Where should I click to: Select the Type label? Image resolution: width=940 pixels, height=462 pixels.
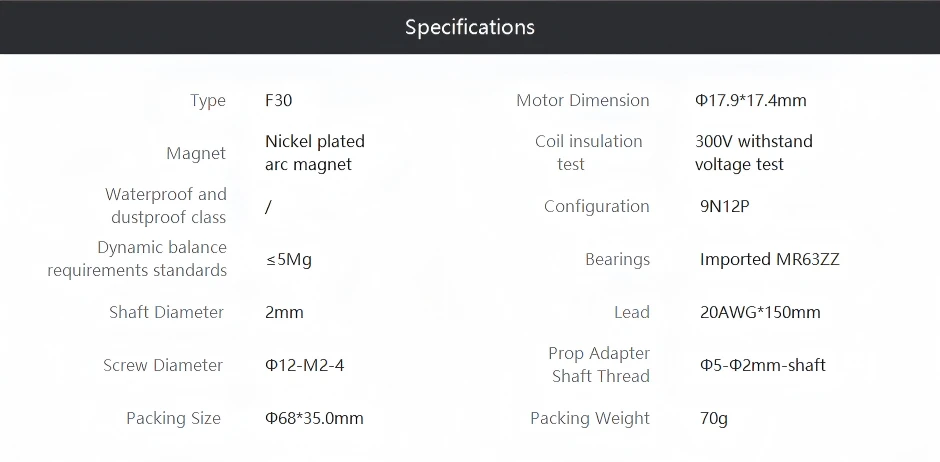pyautogui.click(x=207, y=100)
